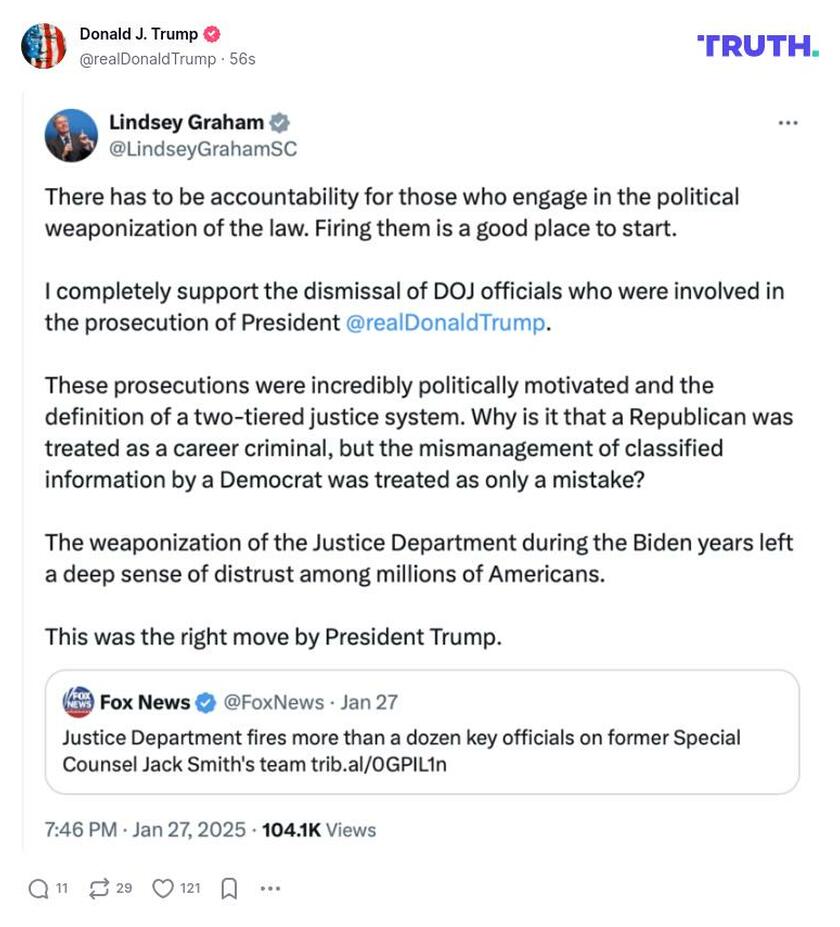Click the 7:46 PM Jan 27, 2025 timestamp
840x927 pixels.
click(x=146, y=830)
